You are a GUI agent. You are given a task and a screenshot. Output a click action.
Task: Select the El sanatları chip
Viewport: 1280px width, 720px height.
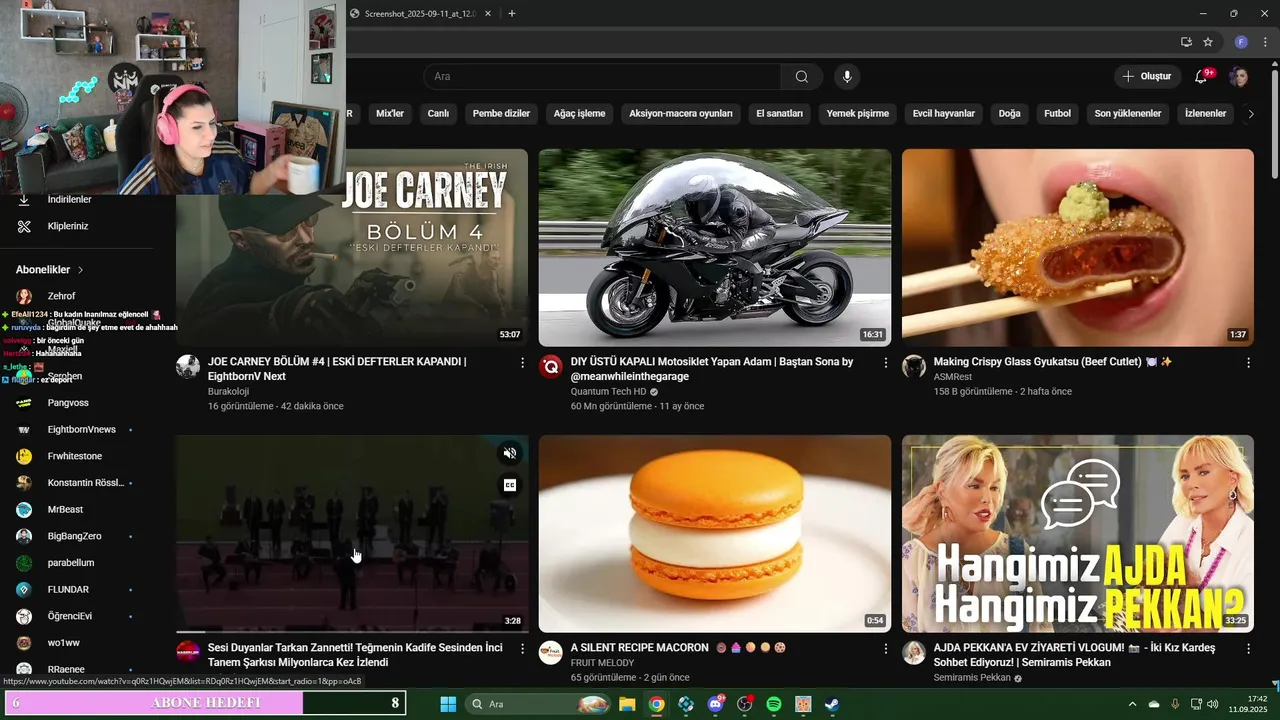click(780, 114)
